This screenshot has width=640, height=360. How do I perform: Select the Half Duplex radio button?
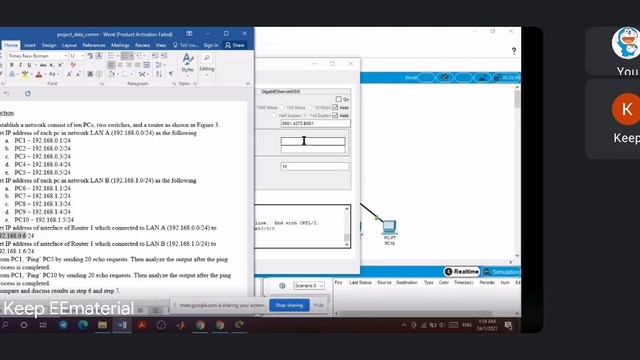pyautogui.click(x=274, y=116)
